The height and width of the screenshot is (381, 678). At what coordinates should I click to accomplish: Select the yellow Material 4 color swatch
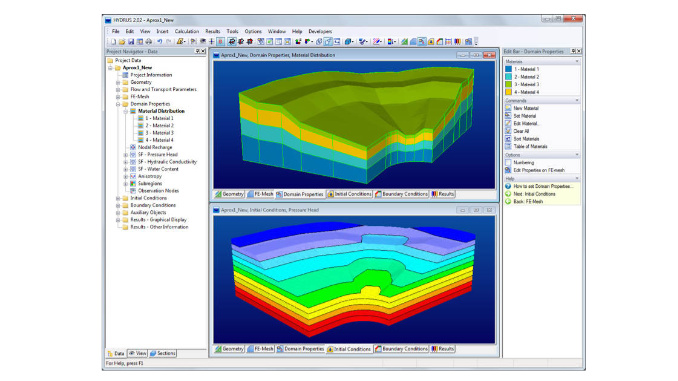coord(508,92)
